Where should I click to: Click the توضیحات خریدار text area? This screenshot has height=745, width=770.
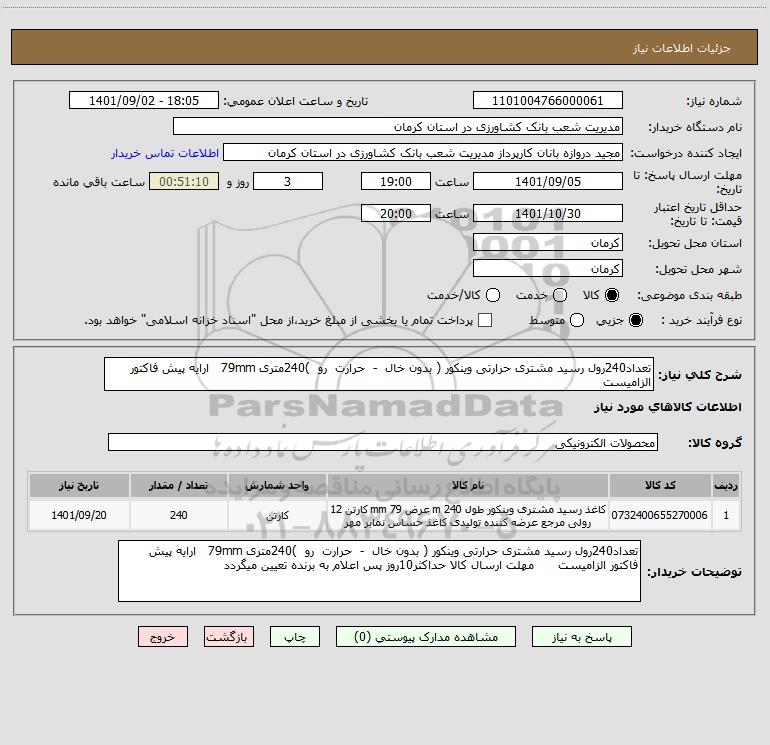(x=379, y=571)
